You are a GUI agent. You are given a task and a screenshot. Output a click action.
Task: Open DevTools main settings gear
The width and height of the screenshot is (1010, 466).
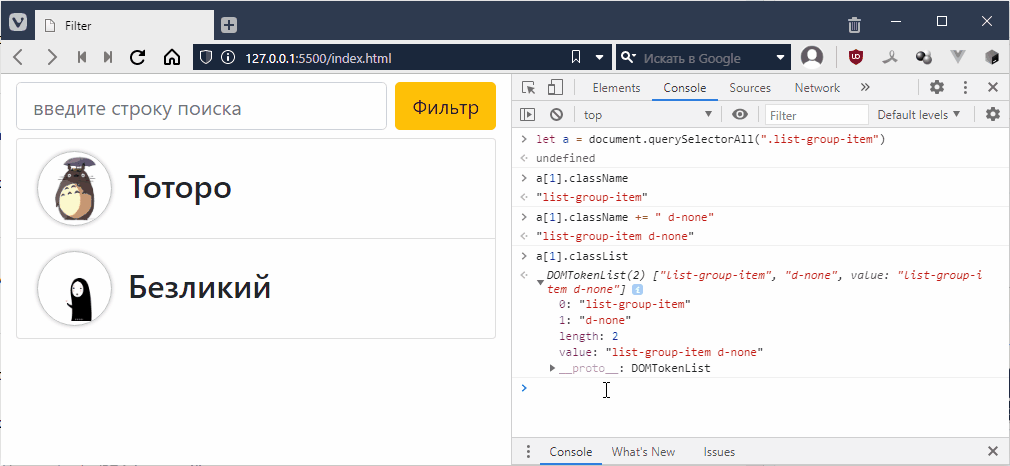click(937, 88)
